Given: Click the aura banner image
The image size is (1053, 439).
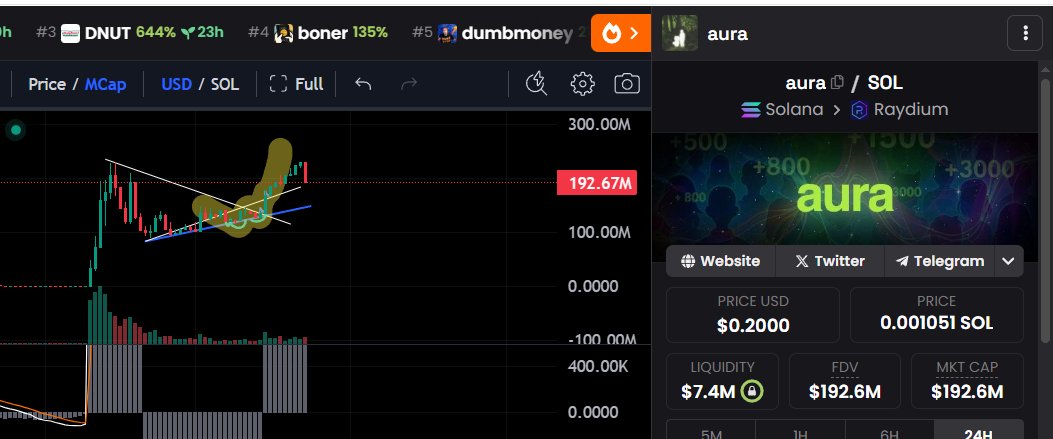Looking at the screenshot, I should tap(845, 189).
